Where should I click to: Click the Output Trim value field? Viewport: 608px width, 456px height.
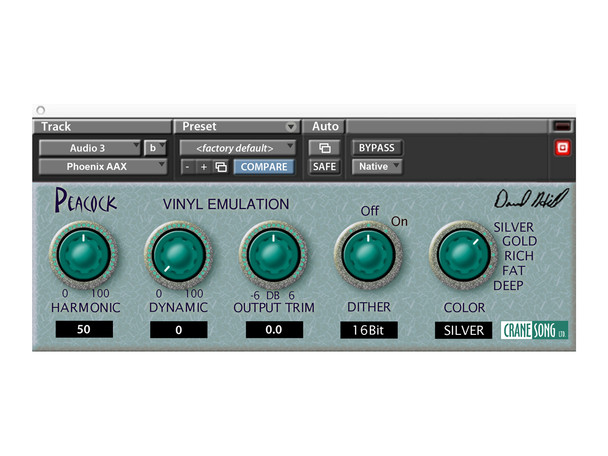274,330
